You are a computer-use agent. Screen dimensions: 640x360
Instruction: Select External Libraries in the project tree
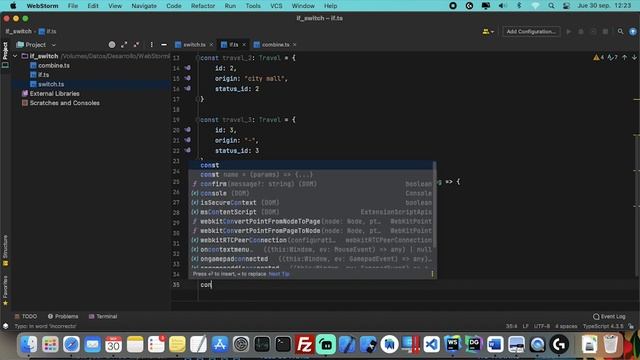click(x=54, y=93)
